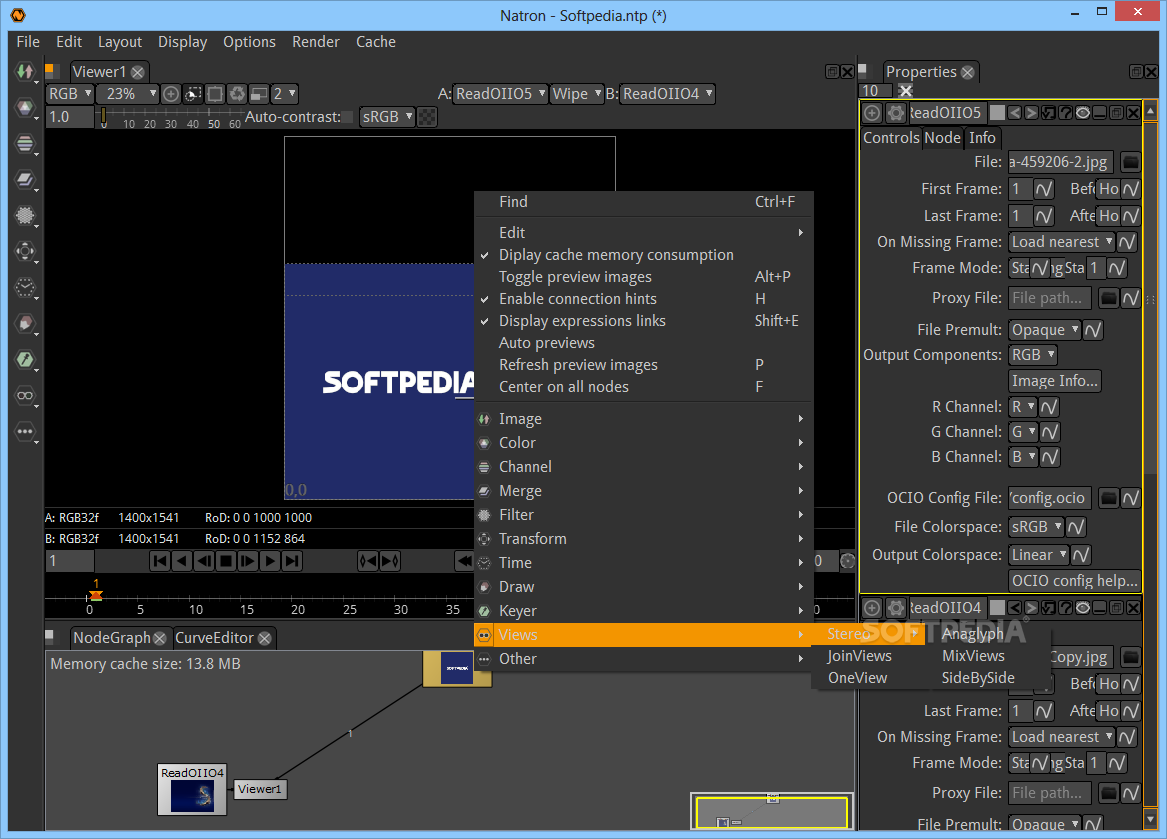
Task: Open the Keyer nodes toolbar button
Action: (25, 360)
